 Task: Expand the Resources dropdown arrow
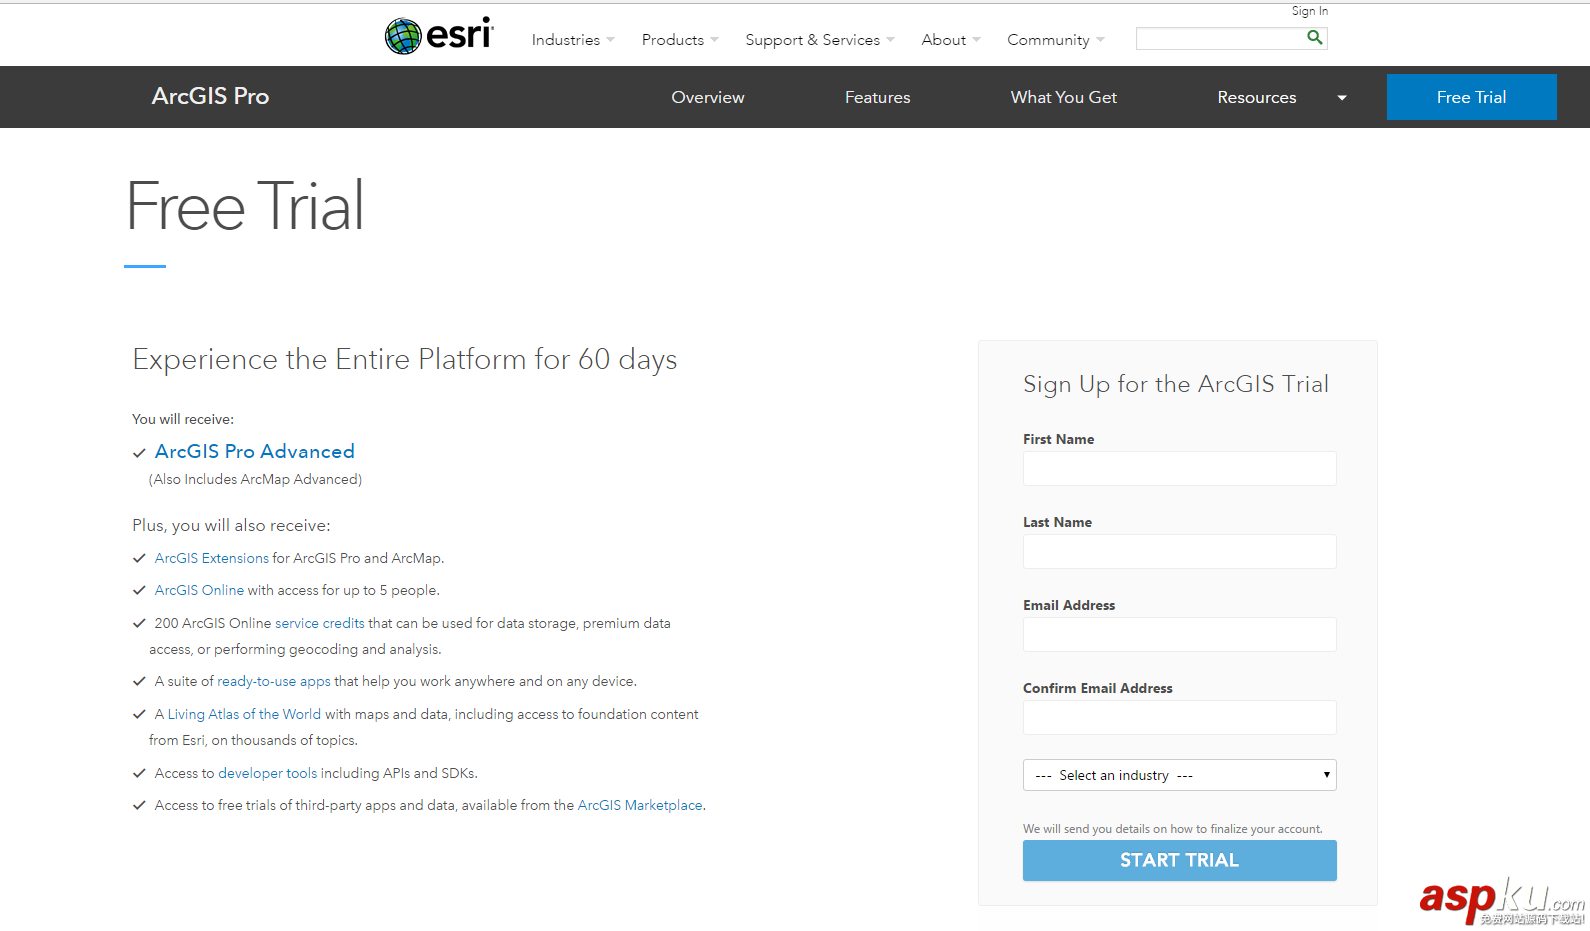tap(1342, 98)
